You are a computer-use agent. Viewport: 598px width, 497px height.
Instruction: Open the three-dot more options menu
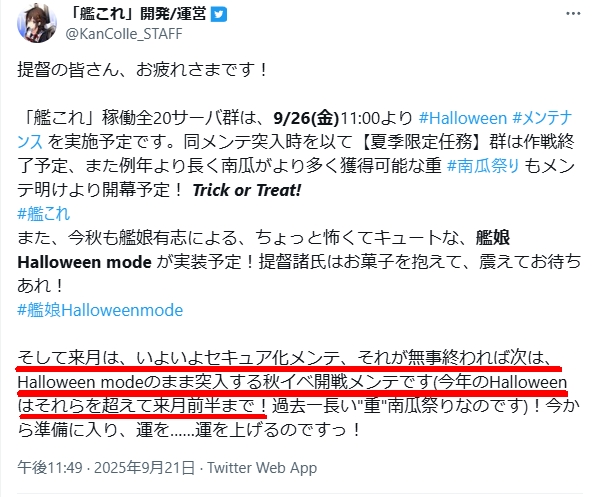[x=573, y=14]
